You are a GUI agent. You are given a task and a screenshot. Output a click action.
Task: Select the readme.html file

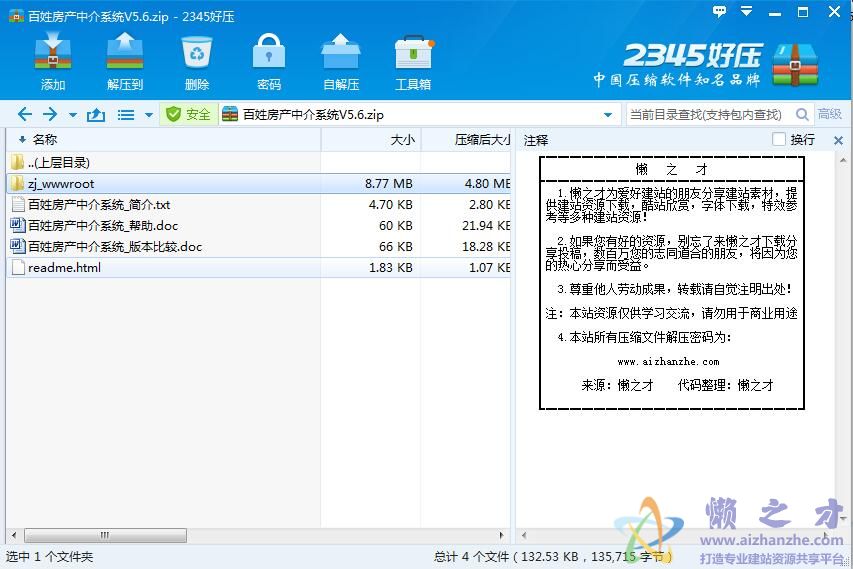[x=258, y=268]
